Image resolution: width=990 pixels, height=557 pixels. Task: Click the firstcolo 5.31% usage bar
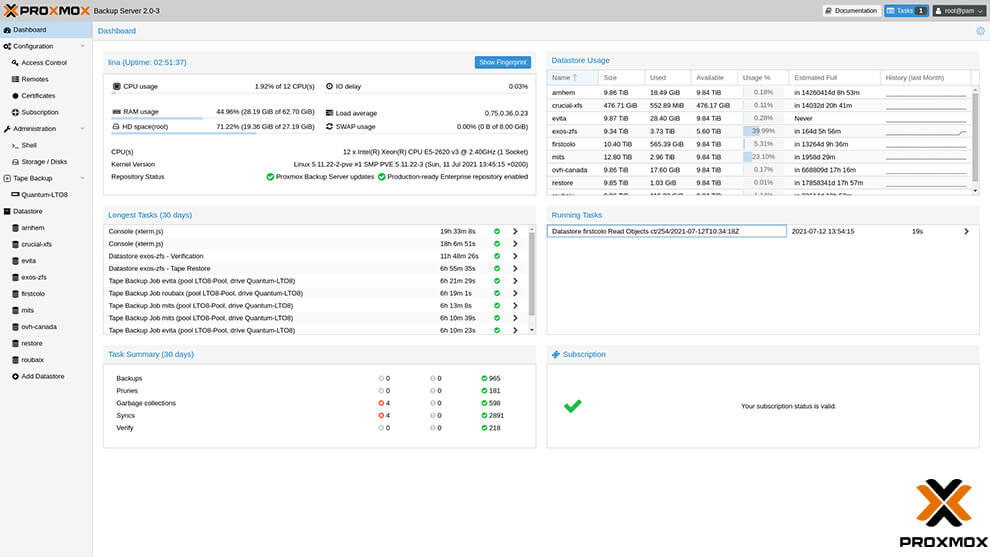[763, 144]
